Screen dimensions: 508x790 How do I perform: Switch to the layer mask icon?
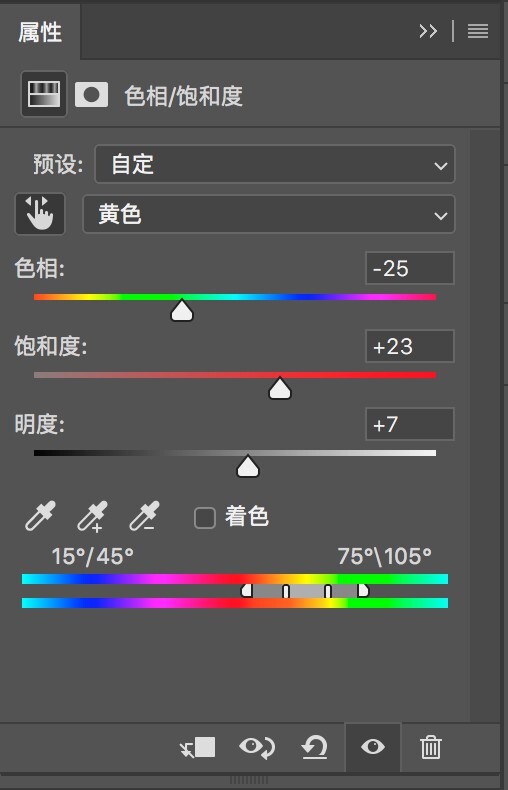click(x=91, y=94)
